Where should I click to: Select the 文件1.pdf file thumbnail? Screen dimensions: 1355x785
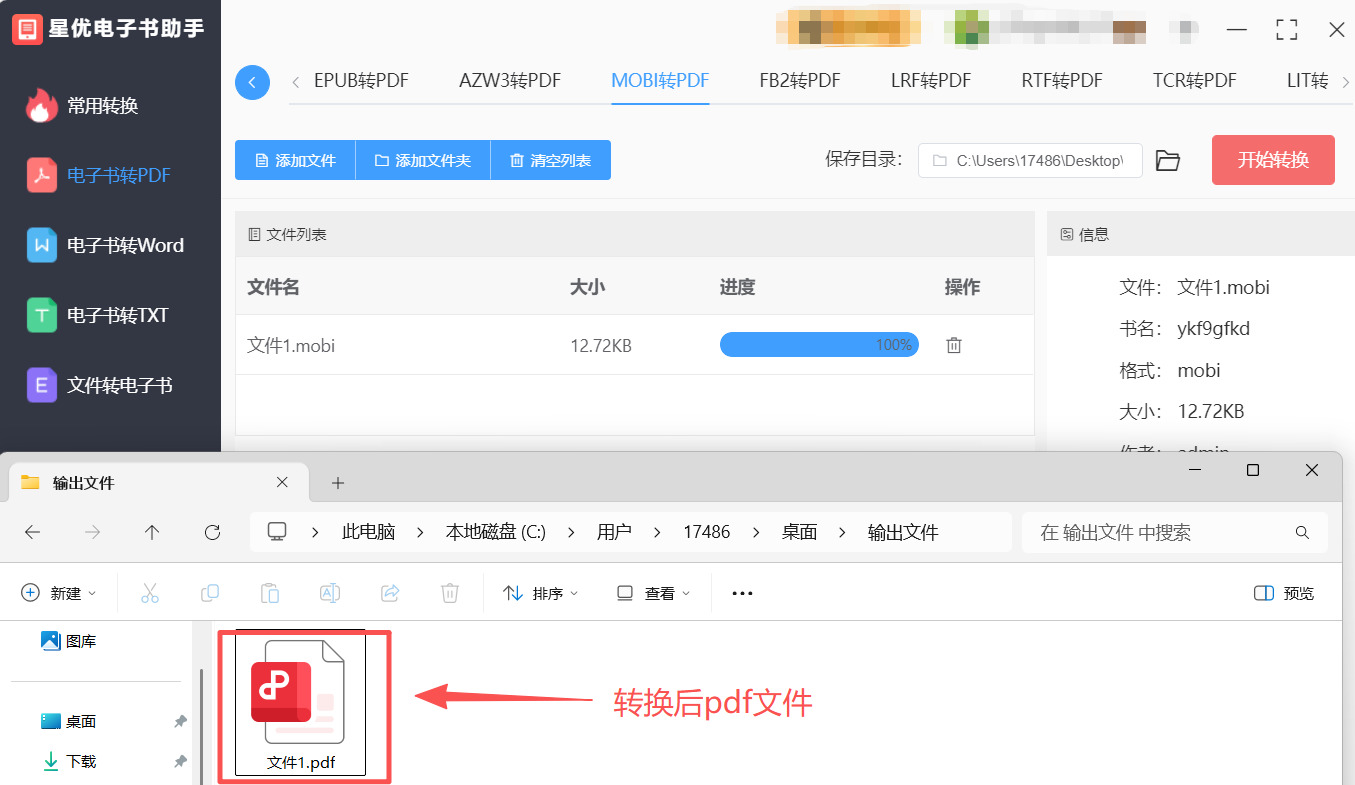point(301,704)
